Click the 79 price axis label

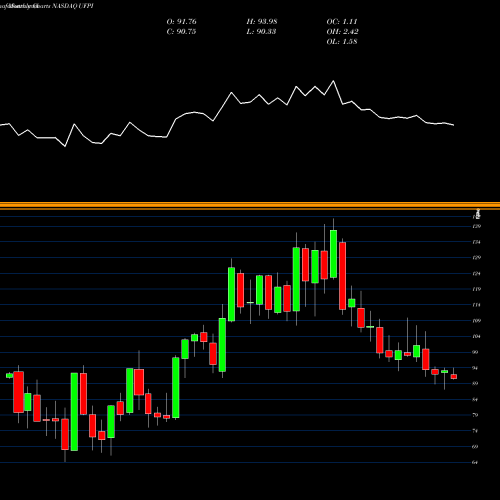pyautogui.click(x=475, y=415)
